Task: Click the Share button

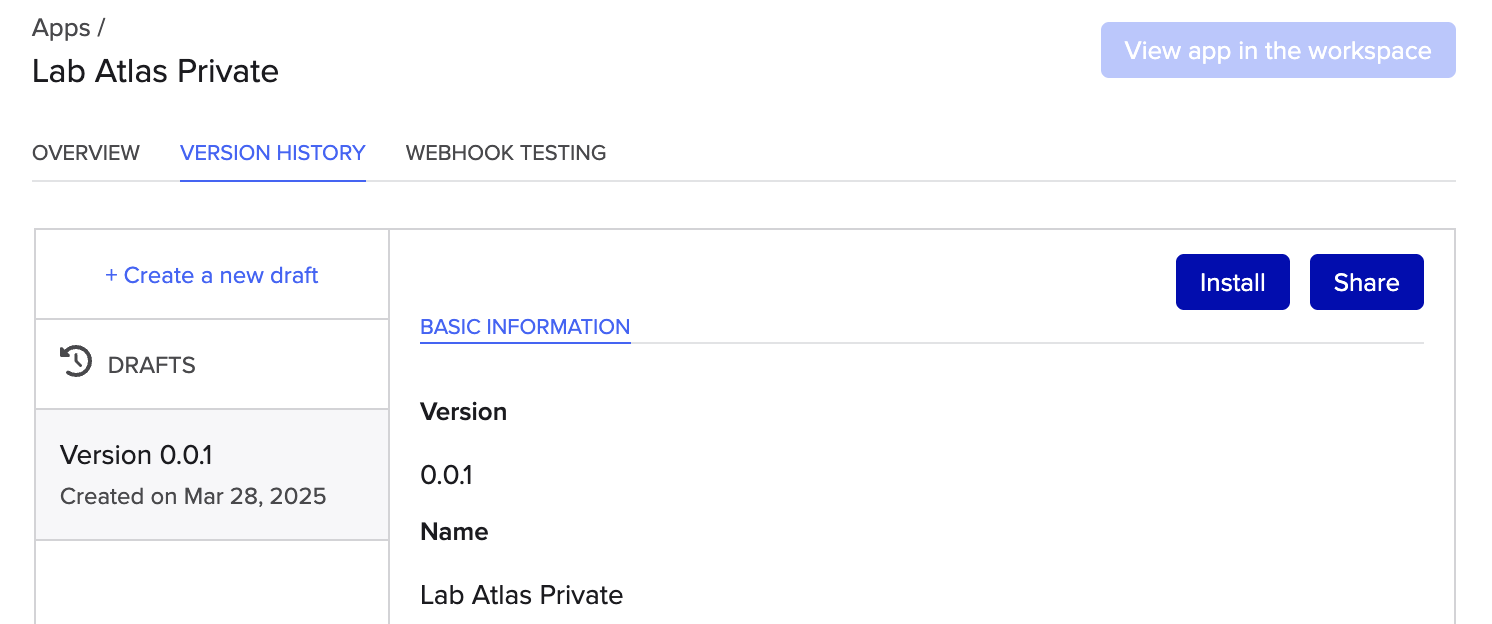Action: 1366,282
